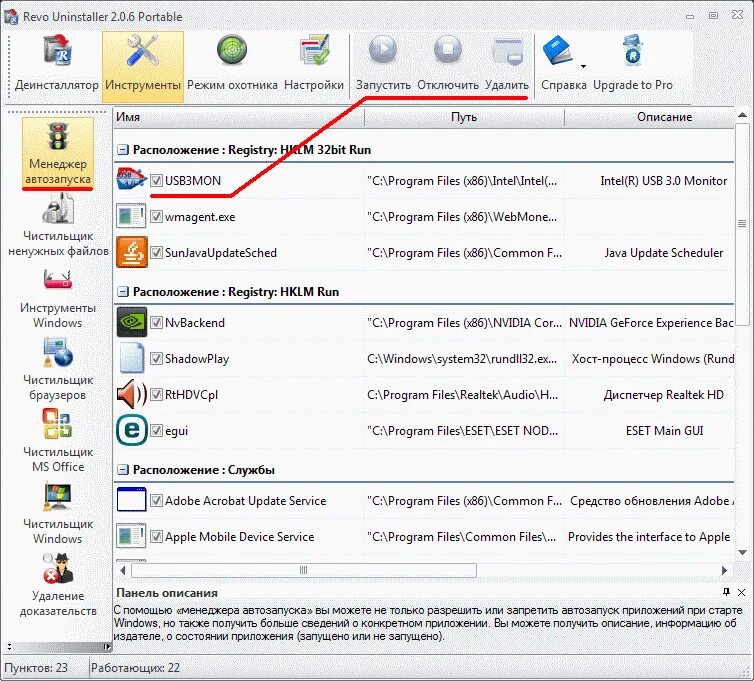
Task: Click the NvBackend NVIDIA icon
Action: pos(131,322)
